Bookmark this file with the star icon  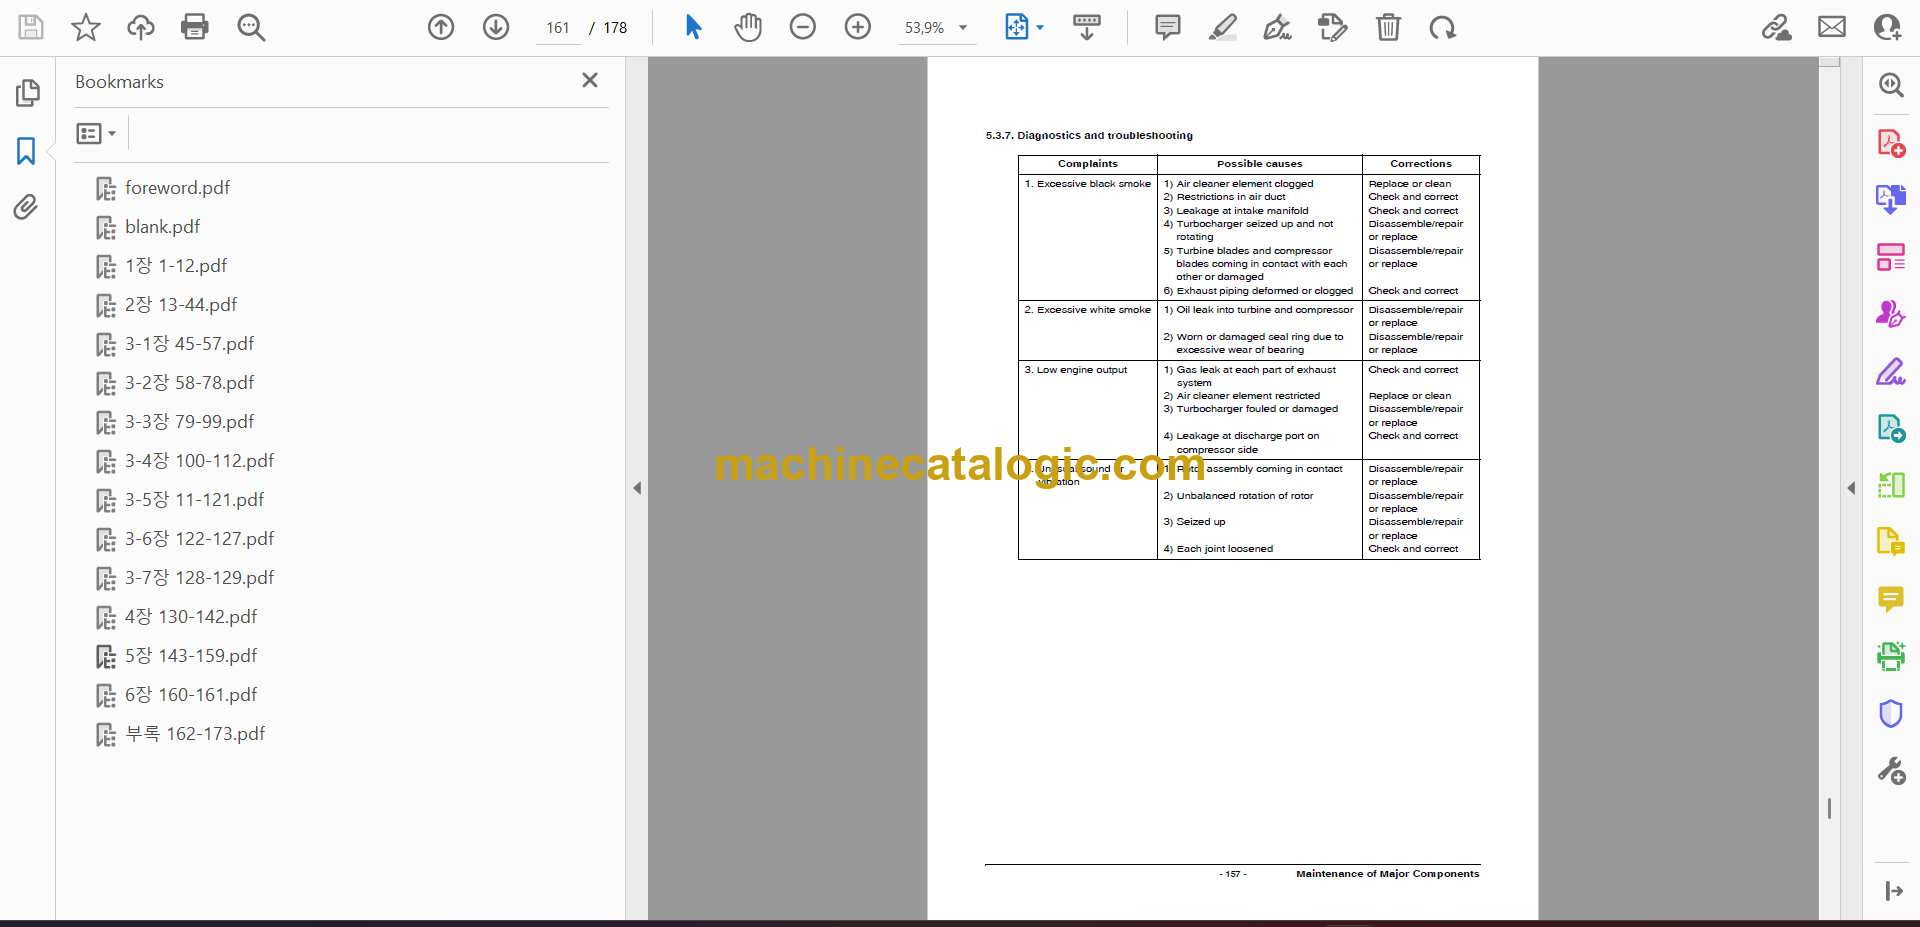[86, 27]
